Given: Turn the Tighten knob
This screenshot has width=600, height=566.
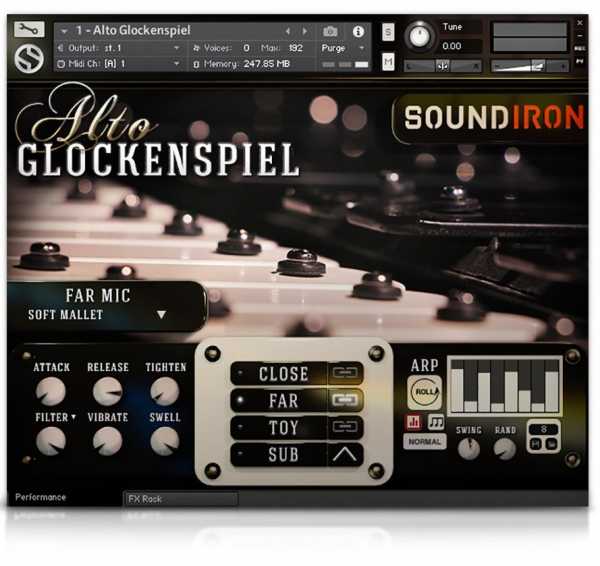Looking at the screenshot, I should [x=165, y=391].
